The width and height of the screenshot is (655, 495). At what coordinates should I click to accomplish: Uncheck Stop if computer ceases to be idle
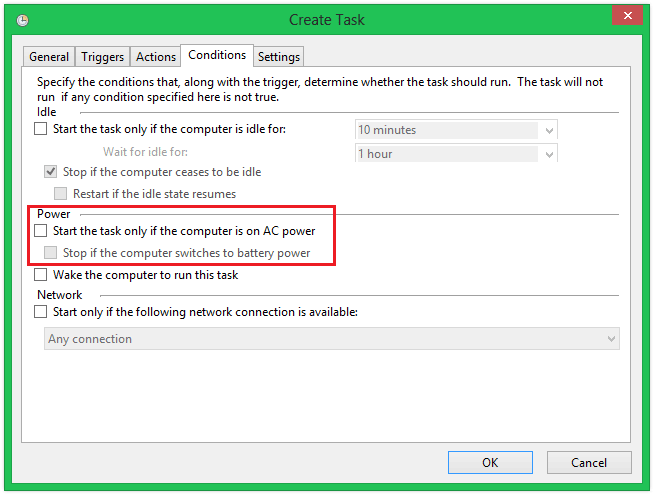coord(51,172)
